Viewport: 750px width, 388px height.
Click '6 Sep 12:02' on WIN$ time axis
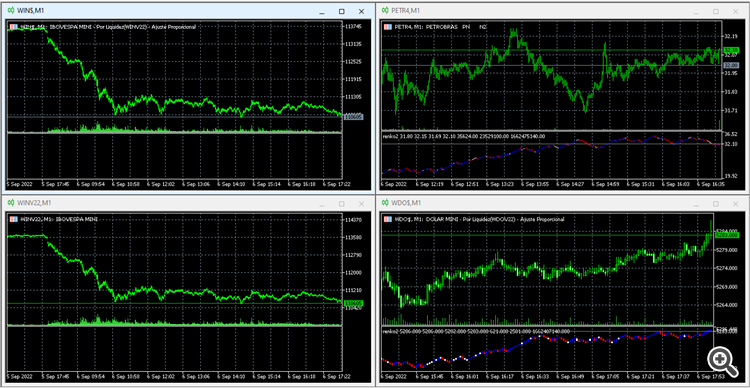pos(160,184)
